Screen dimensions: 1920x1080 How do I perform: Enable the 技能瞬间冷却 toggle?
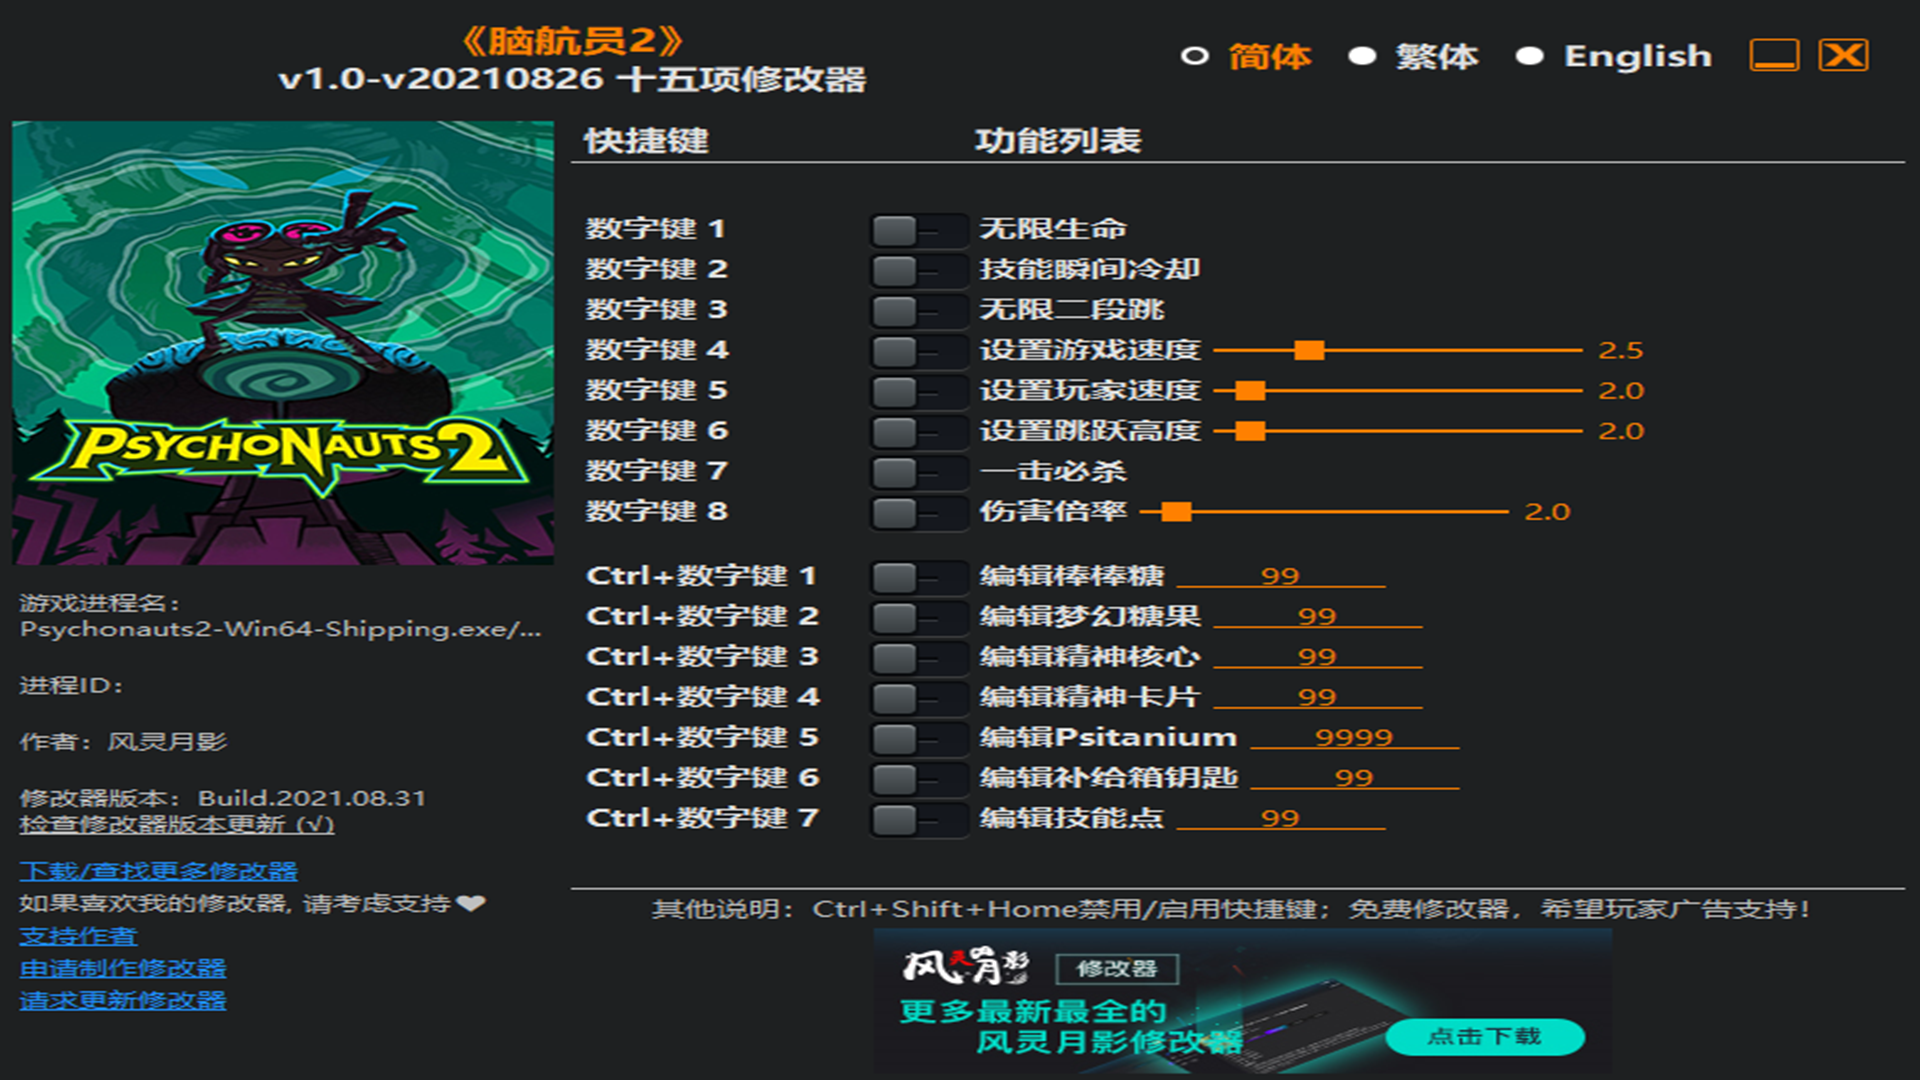pyautogui.click(x=917, y=270)
